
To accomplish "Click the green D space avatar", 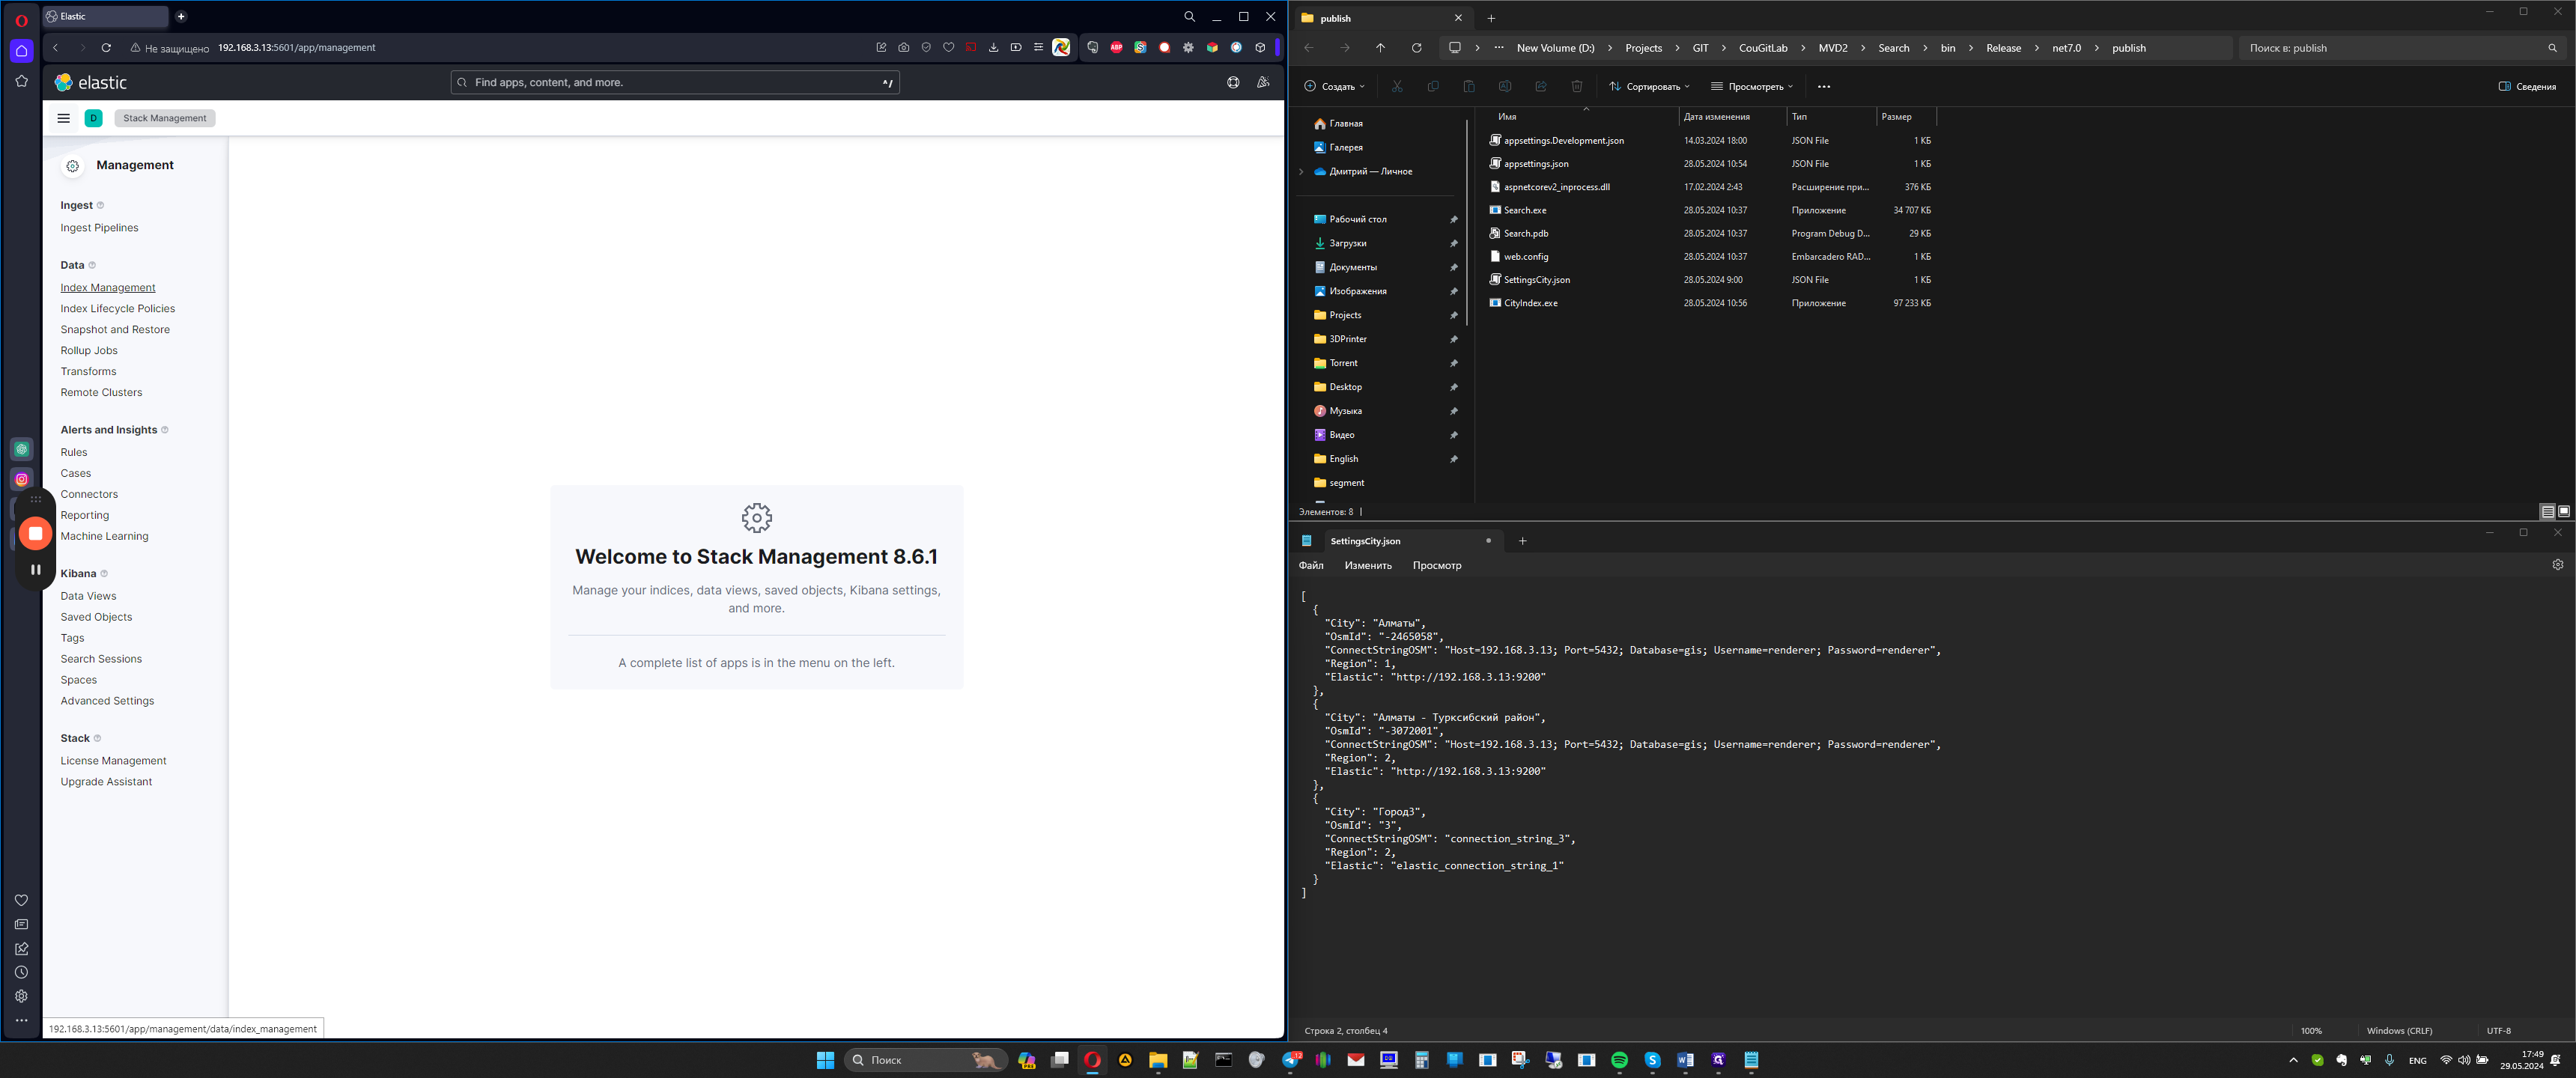I will (x=93, y=118).
